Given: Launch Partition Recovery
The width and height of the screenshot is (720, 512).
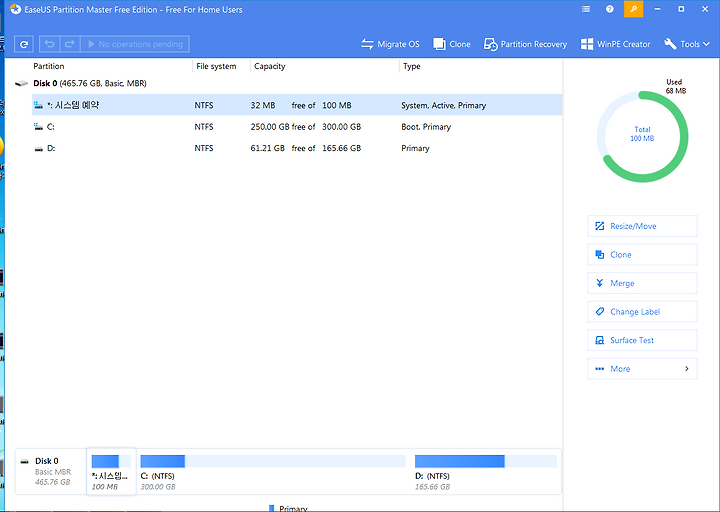Looking at the screenshot, I should point(525,44).
